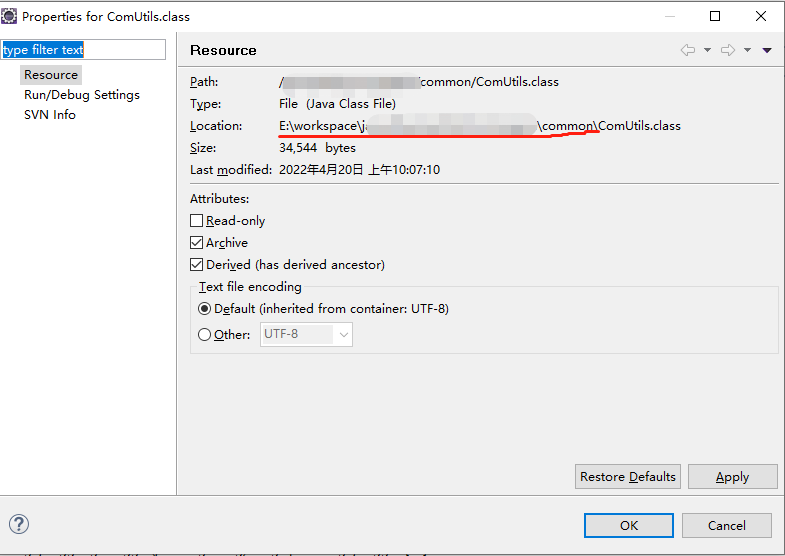The height and width of the screenshot is (556, 785).
Task: Click the Location path value text
Action: point(480,126)
